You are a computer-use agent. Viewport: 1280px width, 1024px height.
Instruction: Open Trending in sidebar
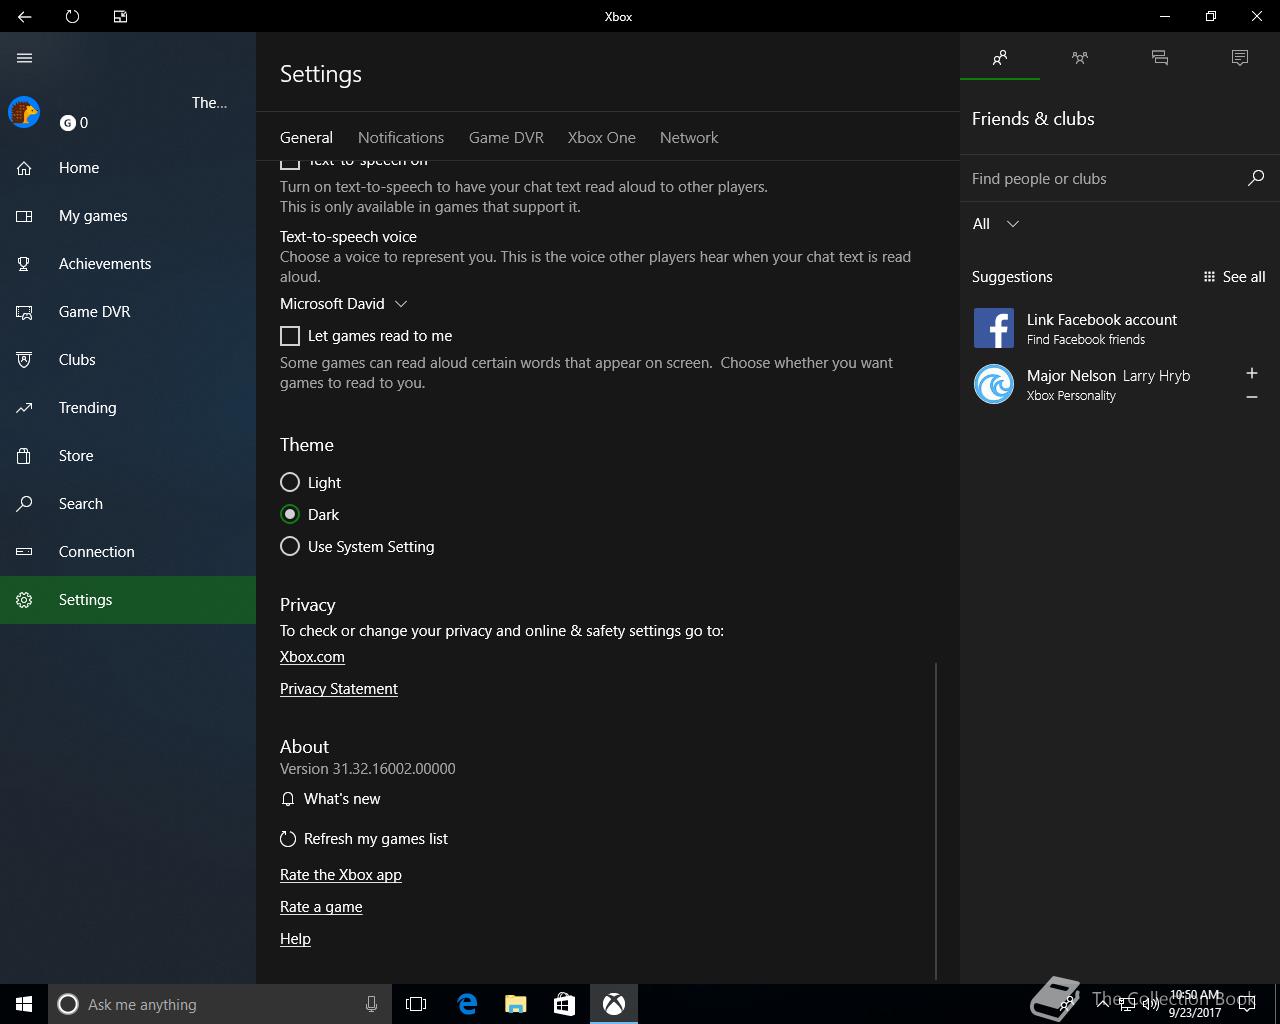click(128, 408)
